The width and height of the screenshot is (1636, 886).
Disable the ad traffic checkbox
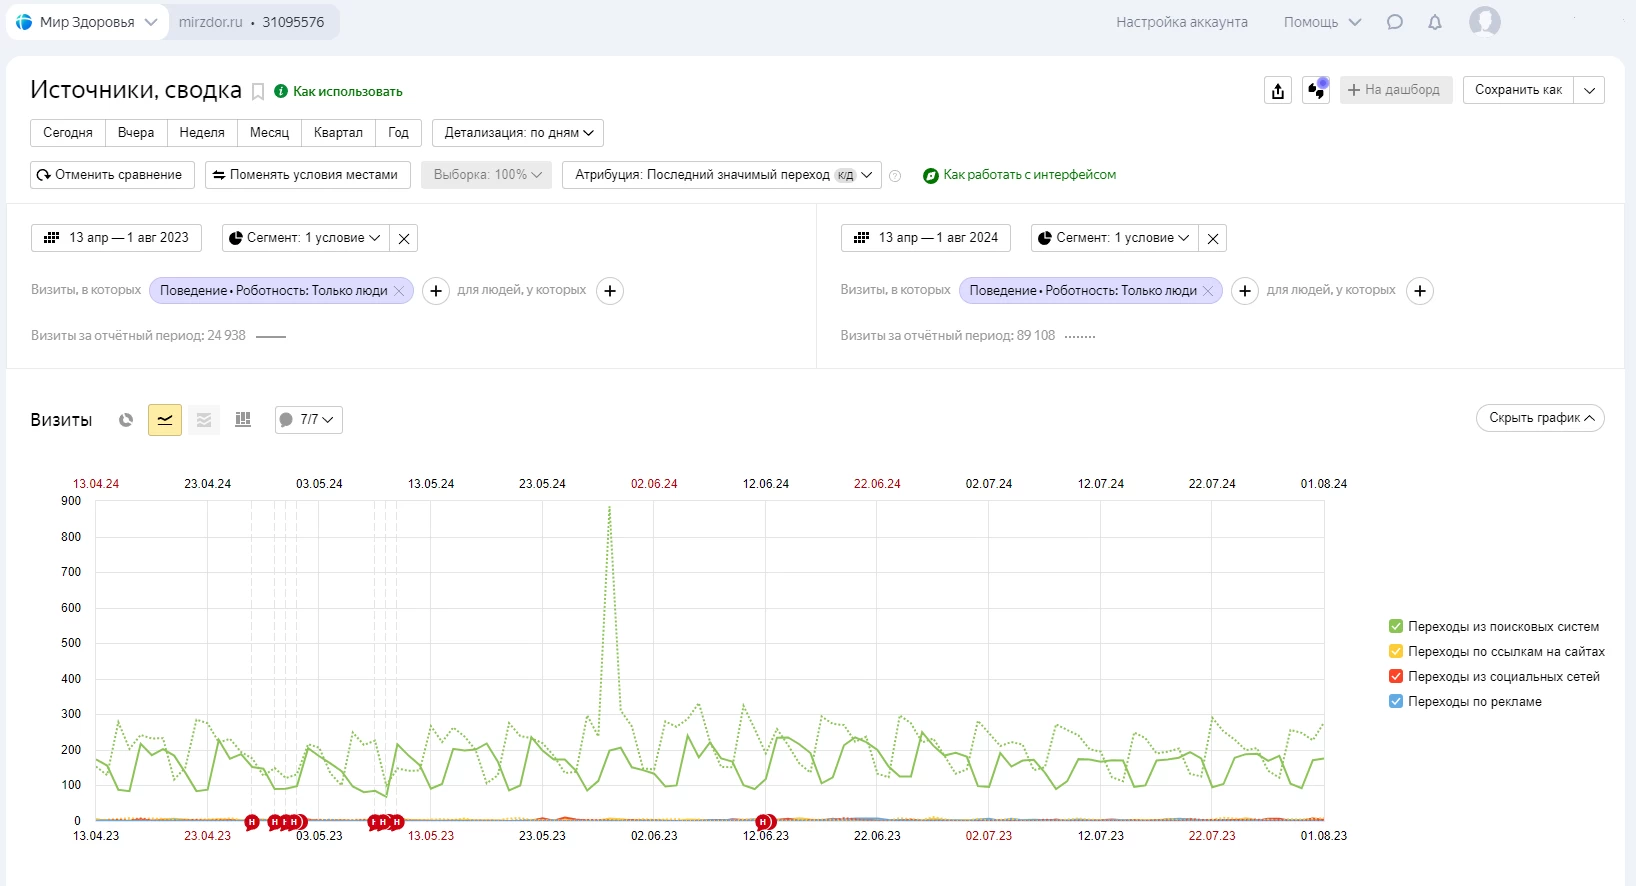[x=1396, y=702]
